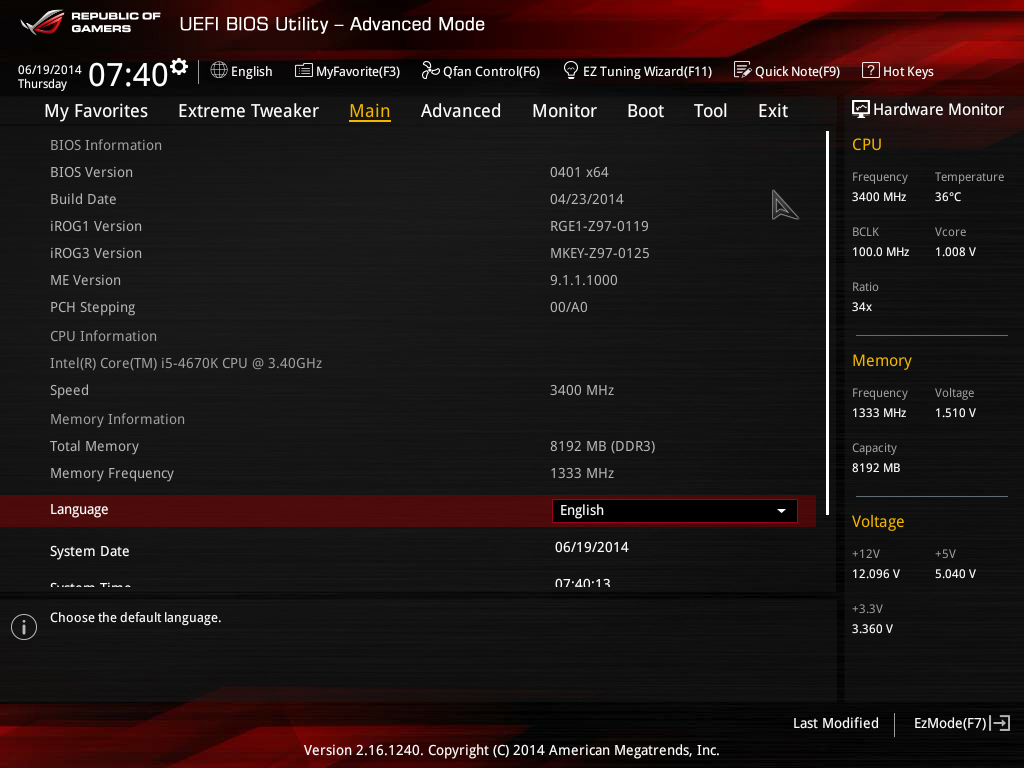The height and width of the screenshot is (768, 1024).
Task: Click BIOS Version value 0401 x64
Action: (579, 172)
